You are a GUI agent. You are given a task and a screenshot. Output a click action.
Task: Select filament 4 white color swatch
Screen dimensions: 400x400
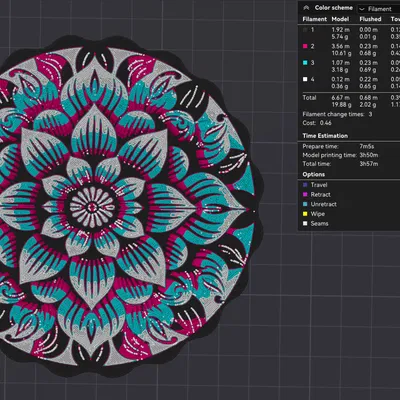pyautogui.click(x=305, y=79)
